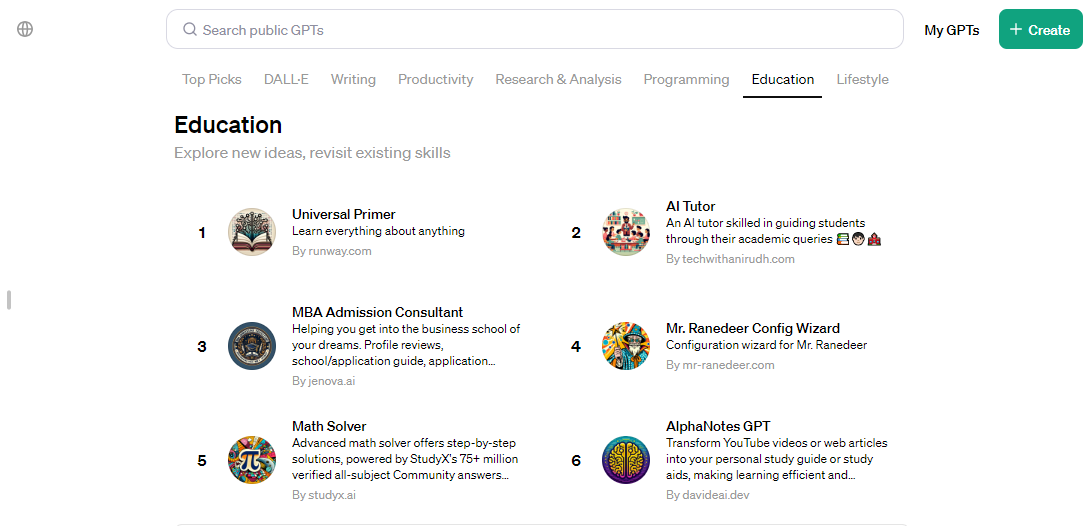Click the sidebar toggle handle
Image resolution: width=1089 pixels, height=526 pixels.
9,299
